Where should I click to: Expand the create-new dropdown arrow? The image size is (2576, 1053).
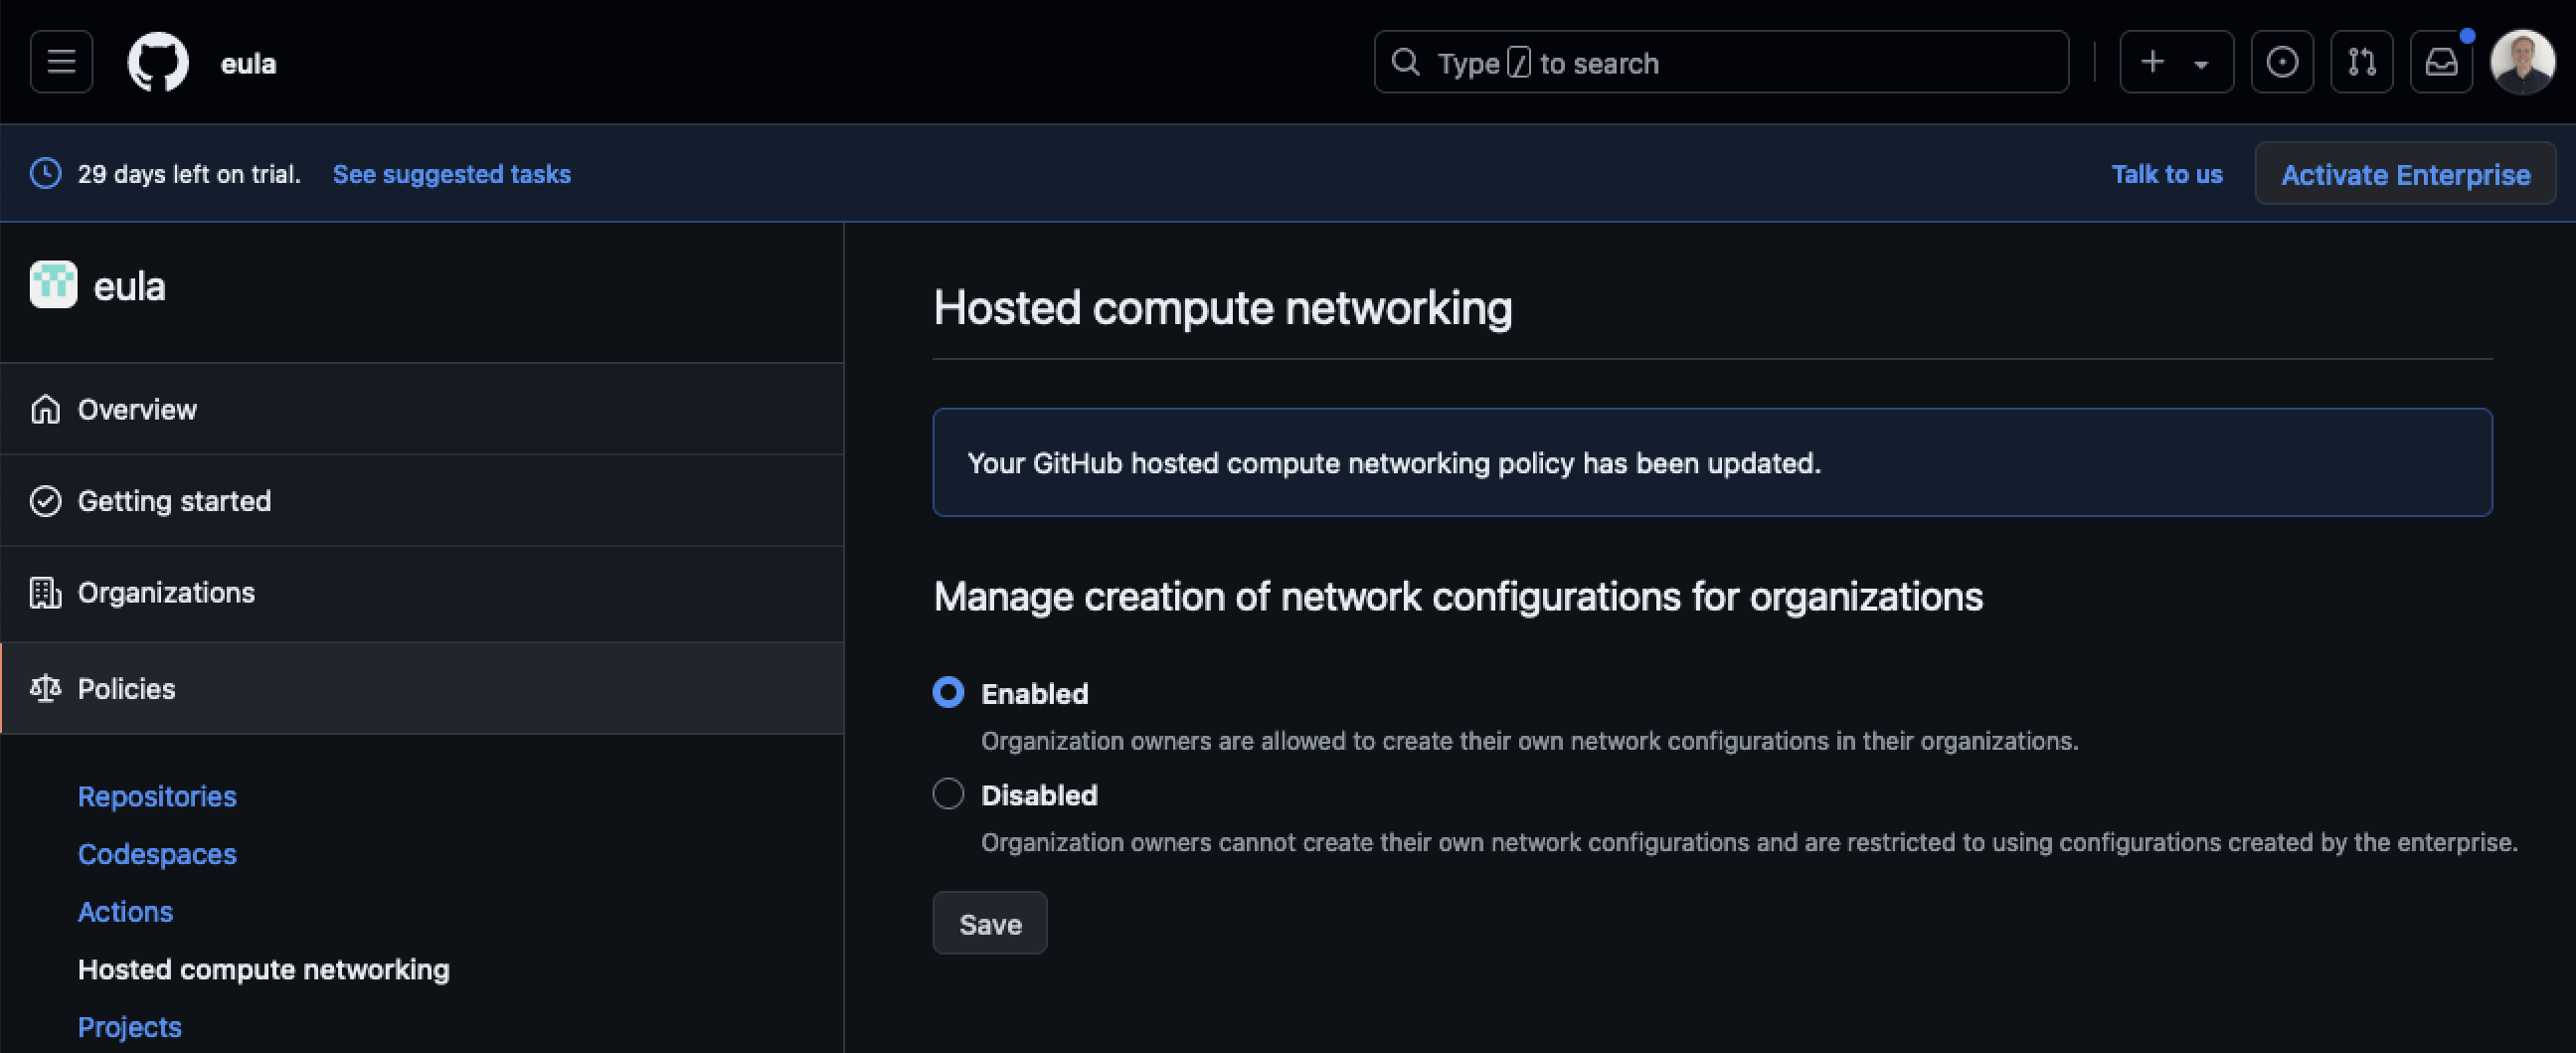click(2201, 64)
